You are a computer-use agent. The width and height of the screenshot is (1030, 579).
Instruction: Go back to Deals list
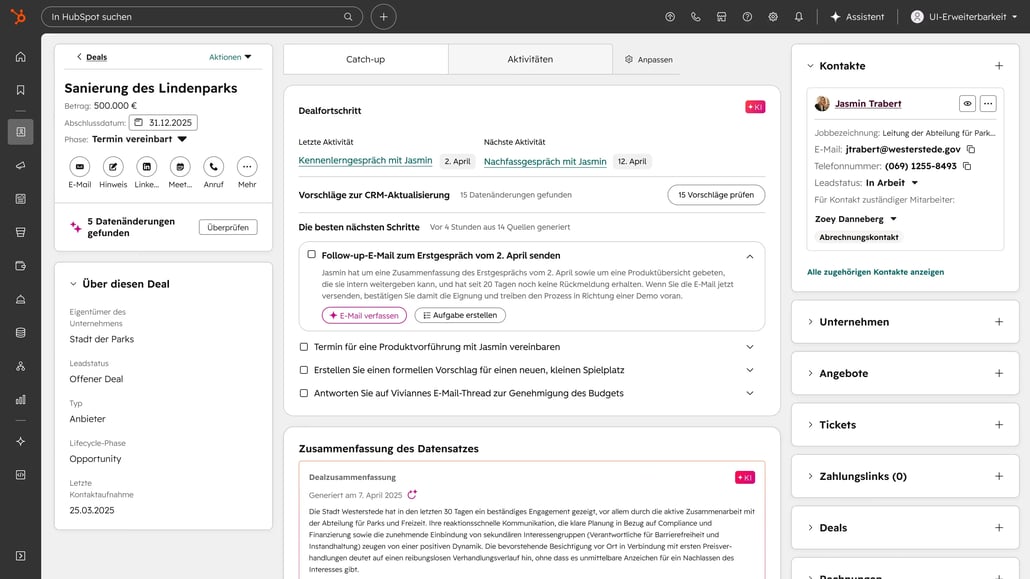[x=92, y=57]
